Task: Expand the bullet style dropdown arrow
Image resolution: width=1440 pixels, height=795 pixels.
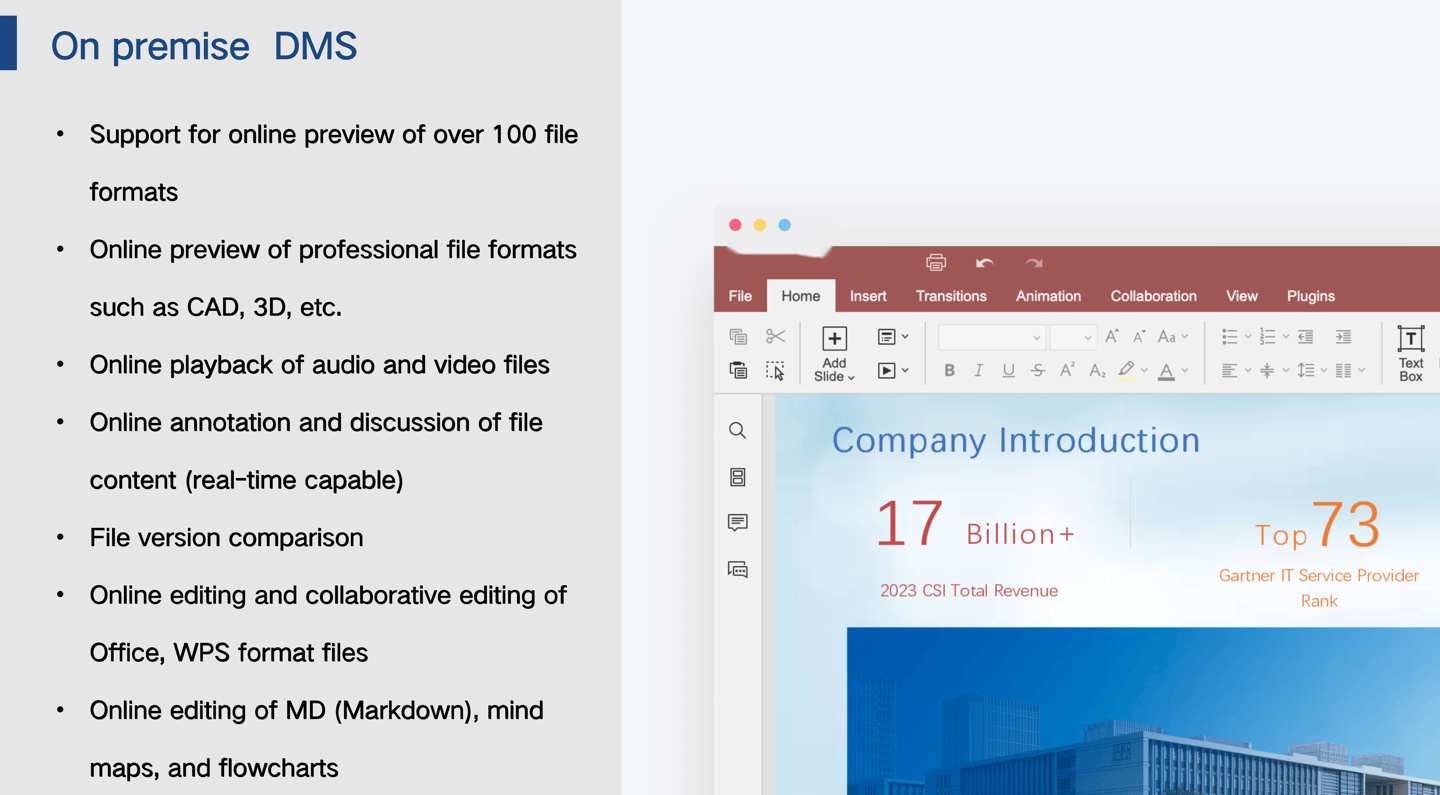Action: point(1248,338)
